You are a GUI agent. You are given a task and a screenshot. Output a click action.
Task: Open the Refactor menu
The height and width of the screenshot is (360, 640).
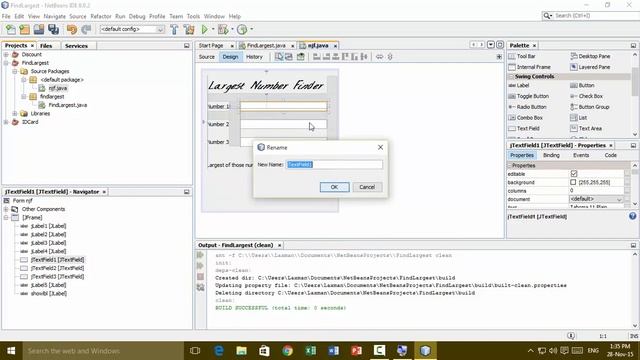pyautogui.click(x=101, y=16)
